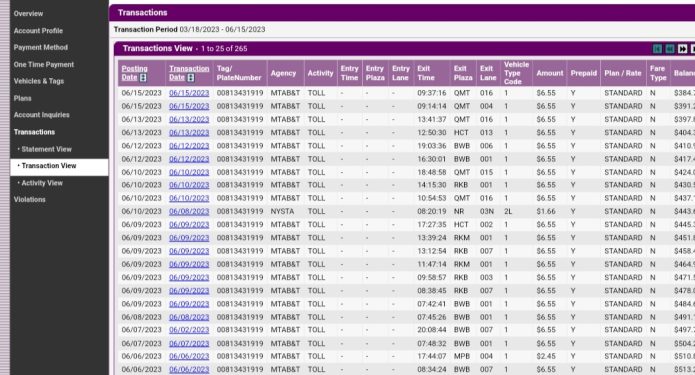Go to Payment Method page
Viewport: 695px width, 375px height.
click(41, 47)
